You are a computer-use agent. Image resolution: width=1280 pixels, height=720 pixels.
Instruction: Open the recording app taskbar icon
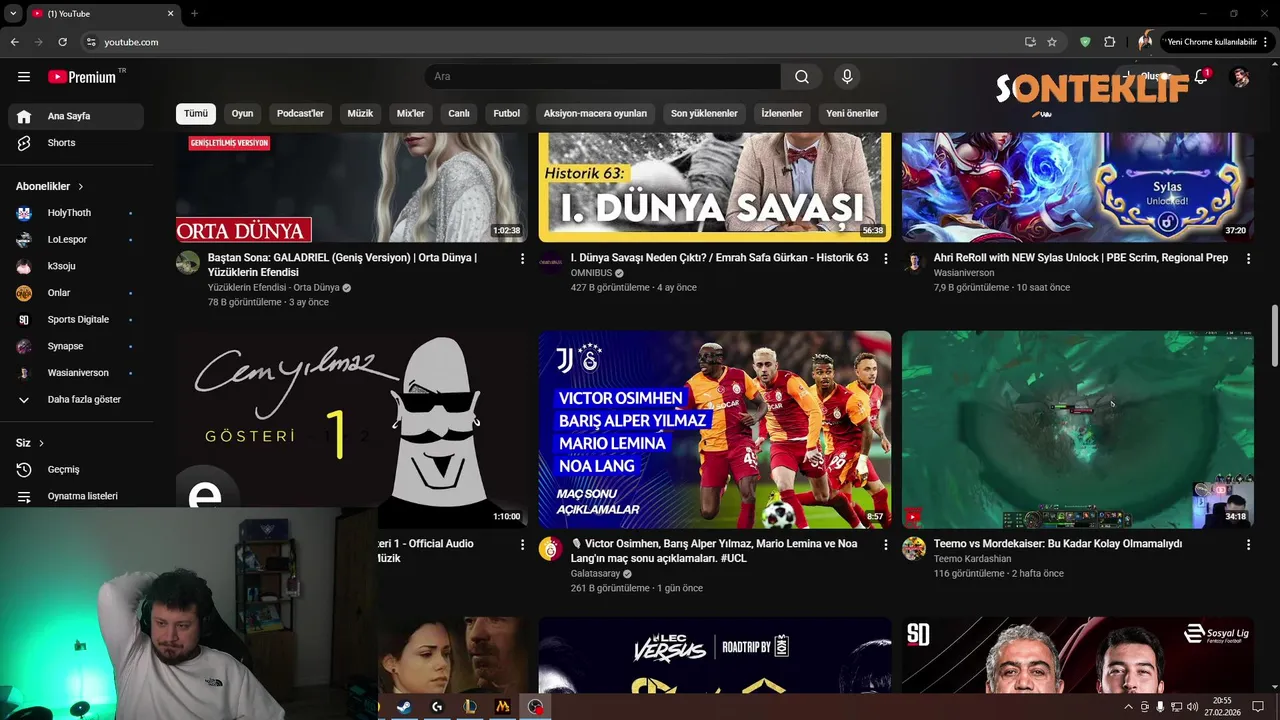536,707
